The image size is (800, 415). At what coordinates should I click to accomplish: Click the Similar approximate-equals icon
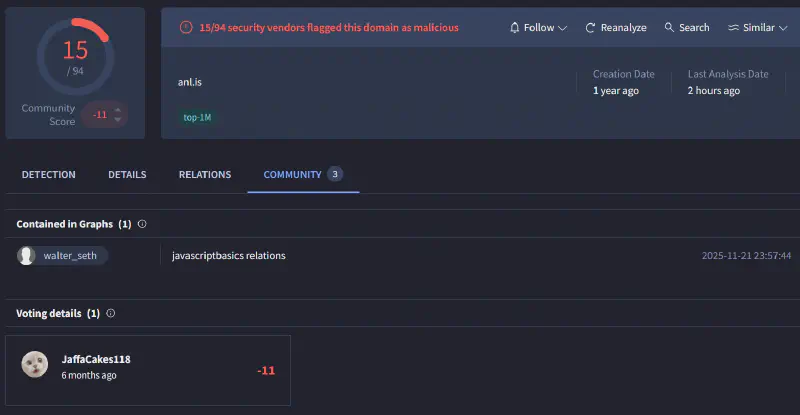pyautogui.click(x=733, y=28)
